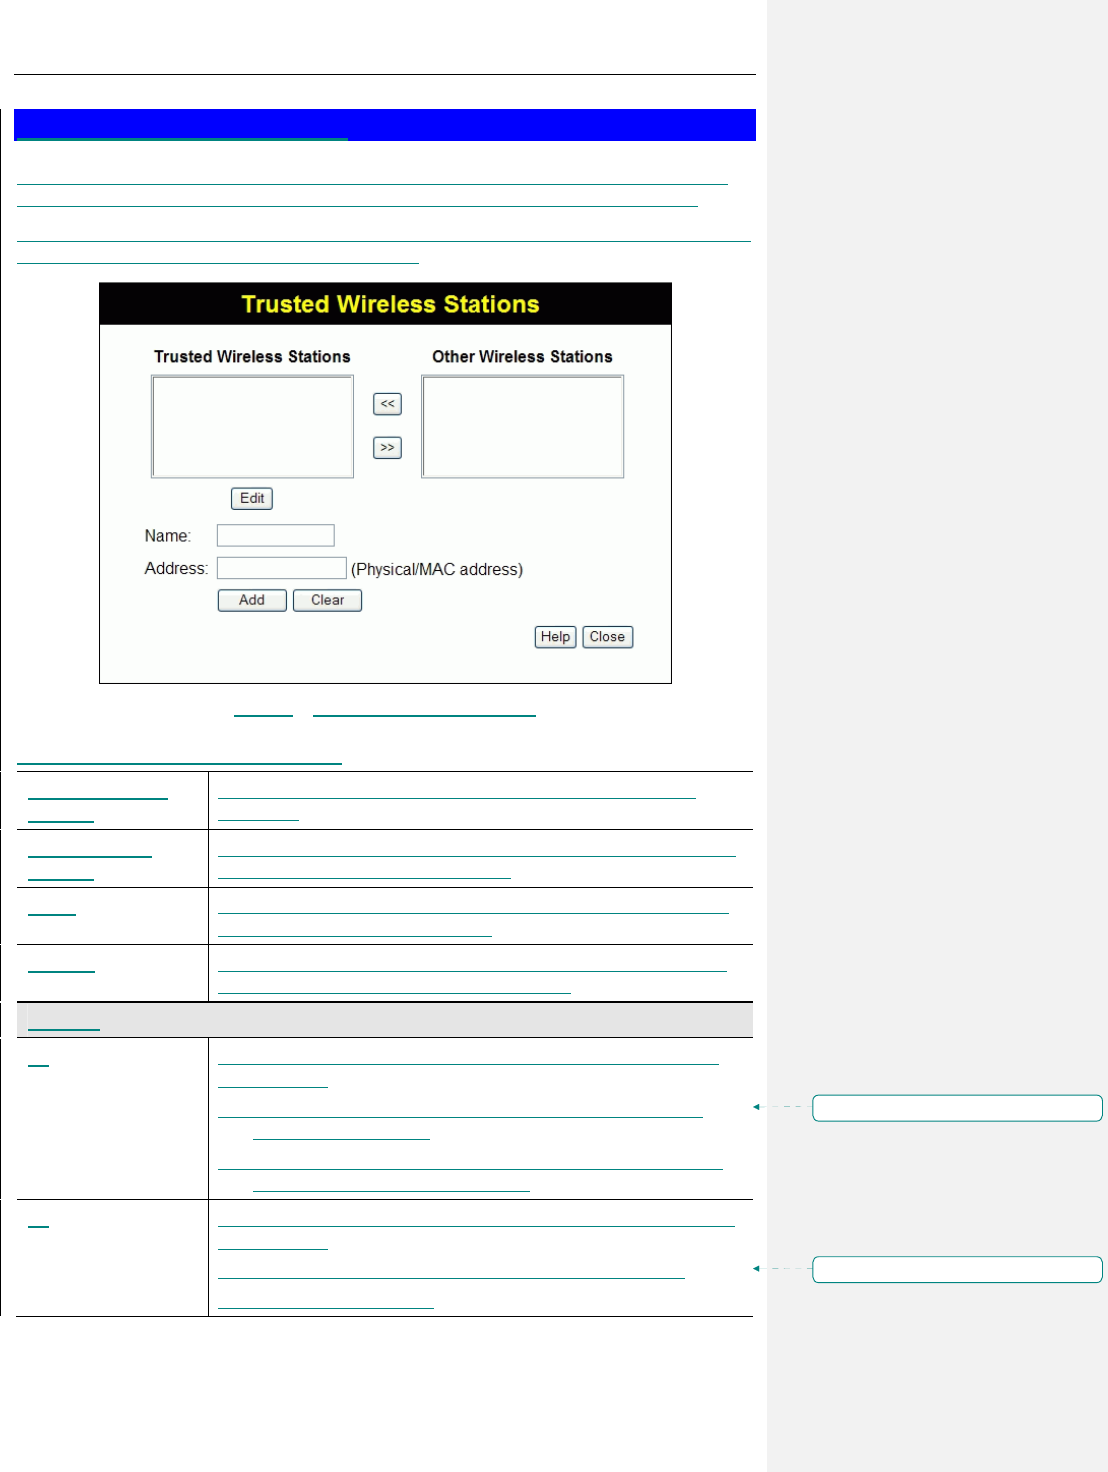Close the Trusted Wireless Stations dialog
Viewport: 1108px width, 1472px height.
tap(607, 637)
